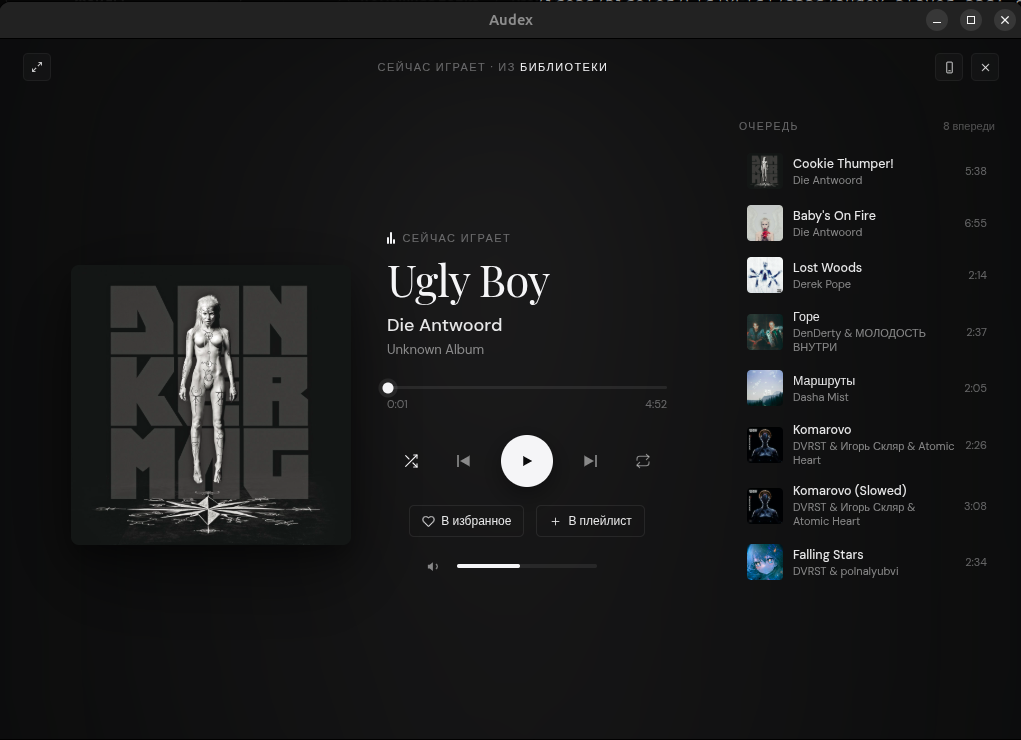Click the Lost Woods cover thumbnail
This screenshot has width=1021, height=740.
(x=764, y=275)
